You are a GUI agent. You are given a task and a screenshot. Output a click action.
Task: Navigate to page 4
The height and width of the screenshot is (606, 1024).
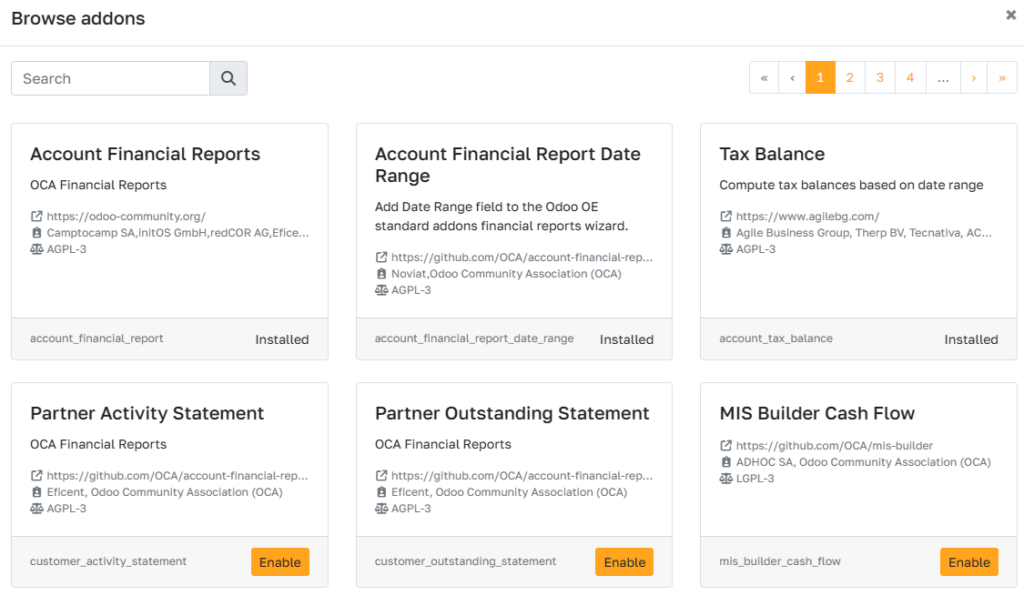[910, 77]
